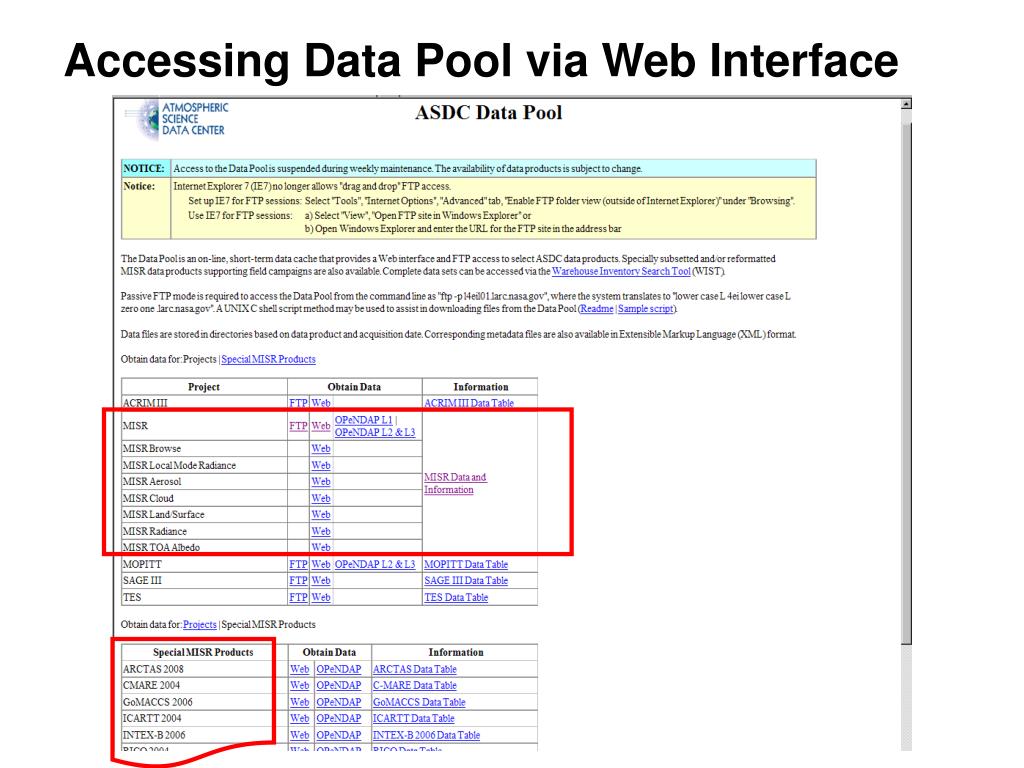Open FTP link for TES

pyautogui.click(x=298, y=598)
